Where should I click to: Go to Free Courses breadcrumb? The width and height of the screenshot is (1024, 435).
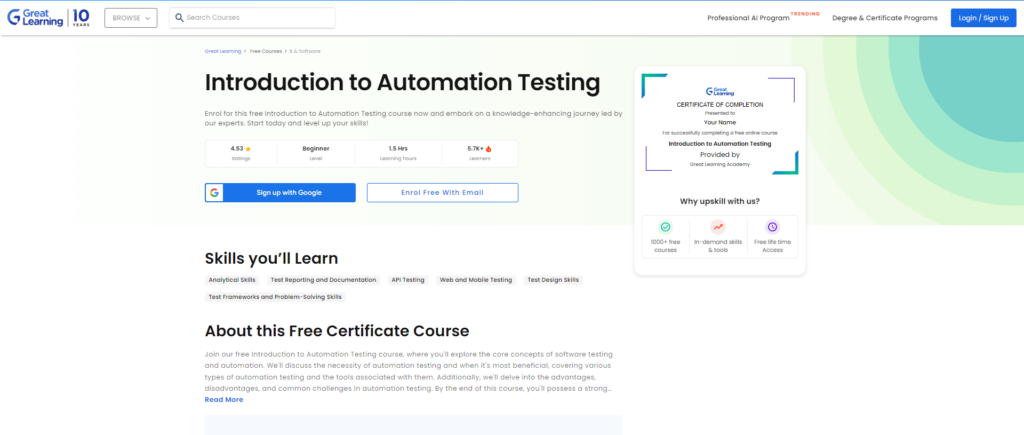[266, 50]
